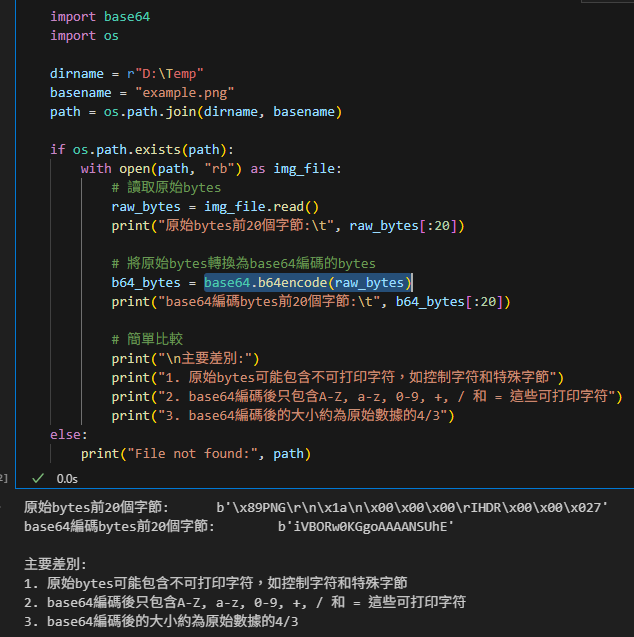Click output line 3. base64編碼後的大小約為原始數據的4/3

pyautogui.click(x=161, y=621)
